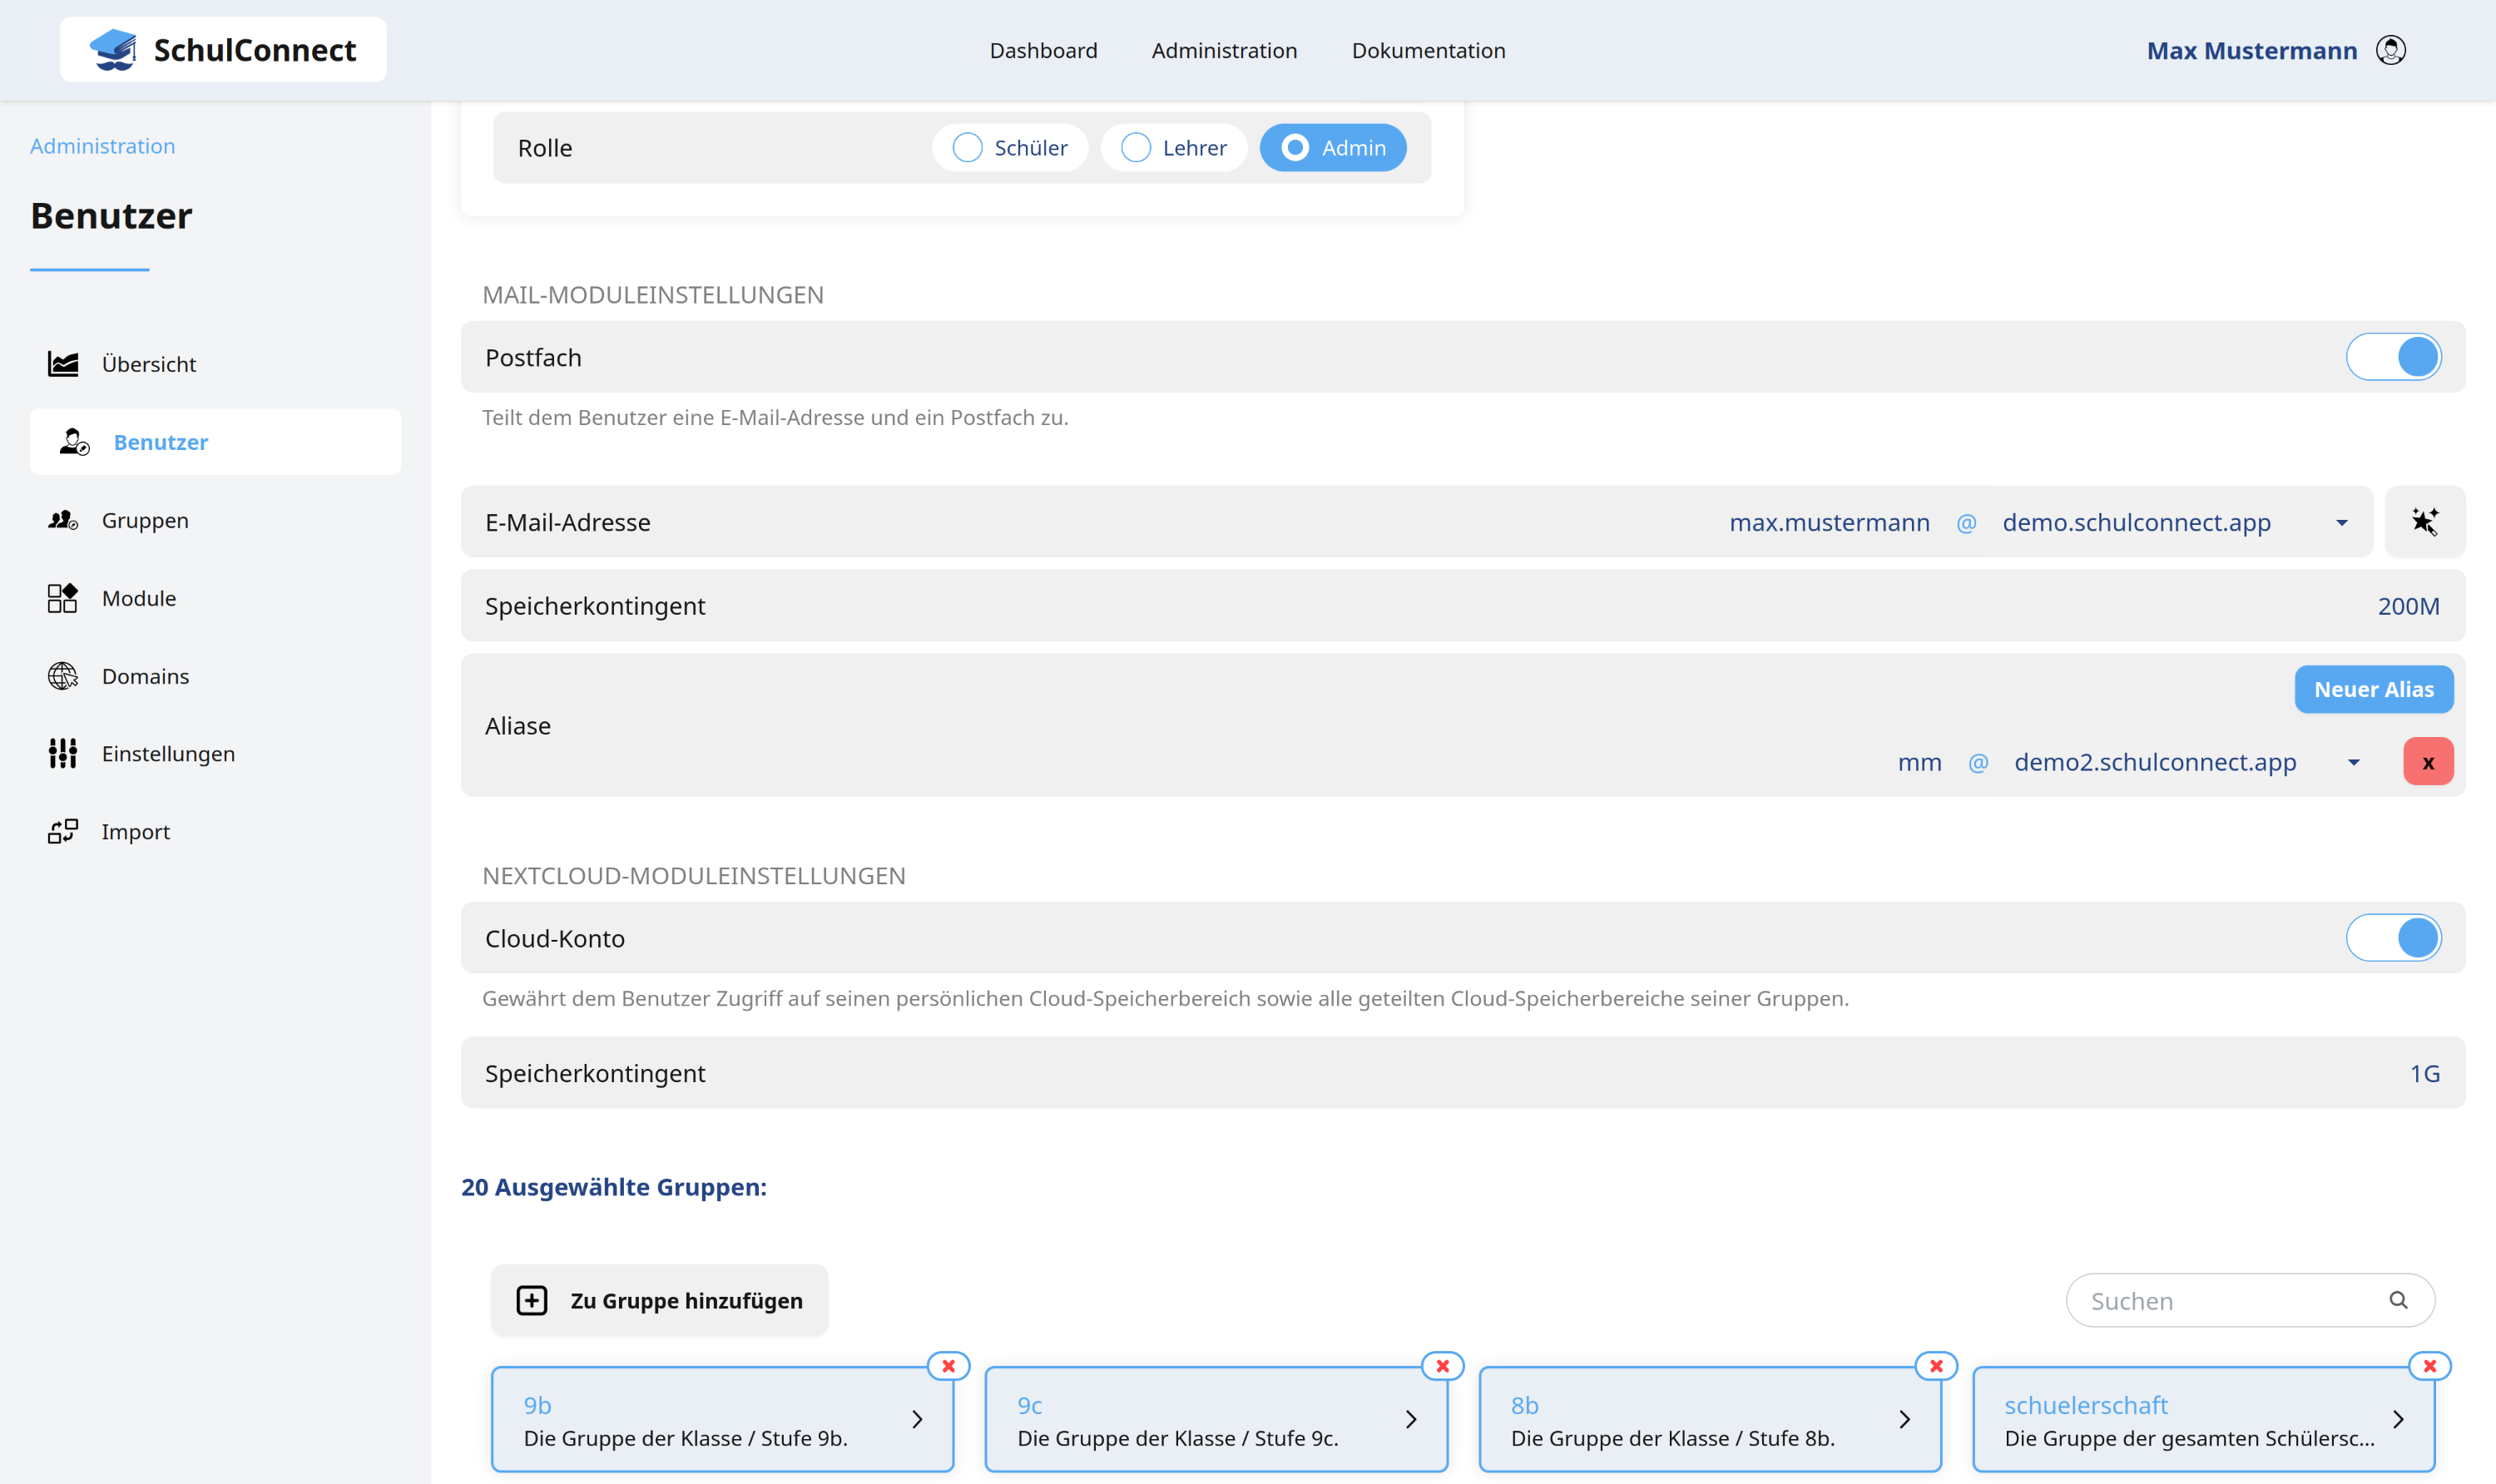This screenshot has height=1484, width=2496.
Task: Toggle the Cloud-Konto switch
Action: [x=2393, y=938]
